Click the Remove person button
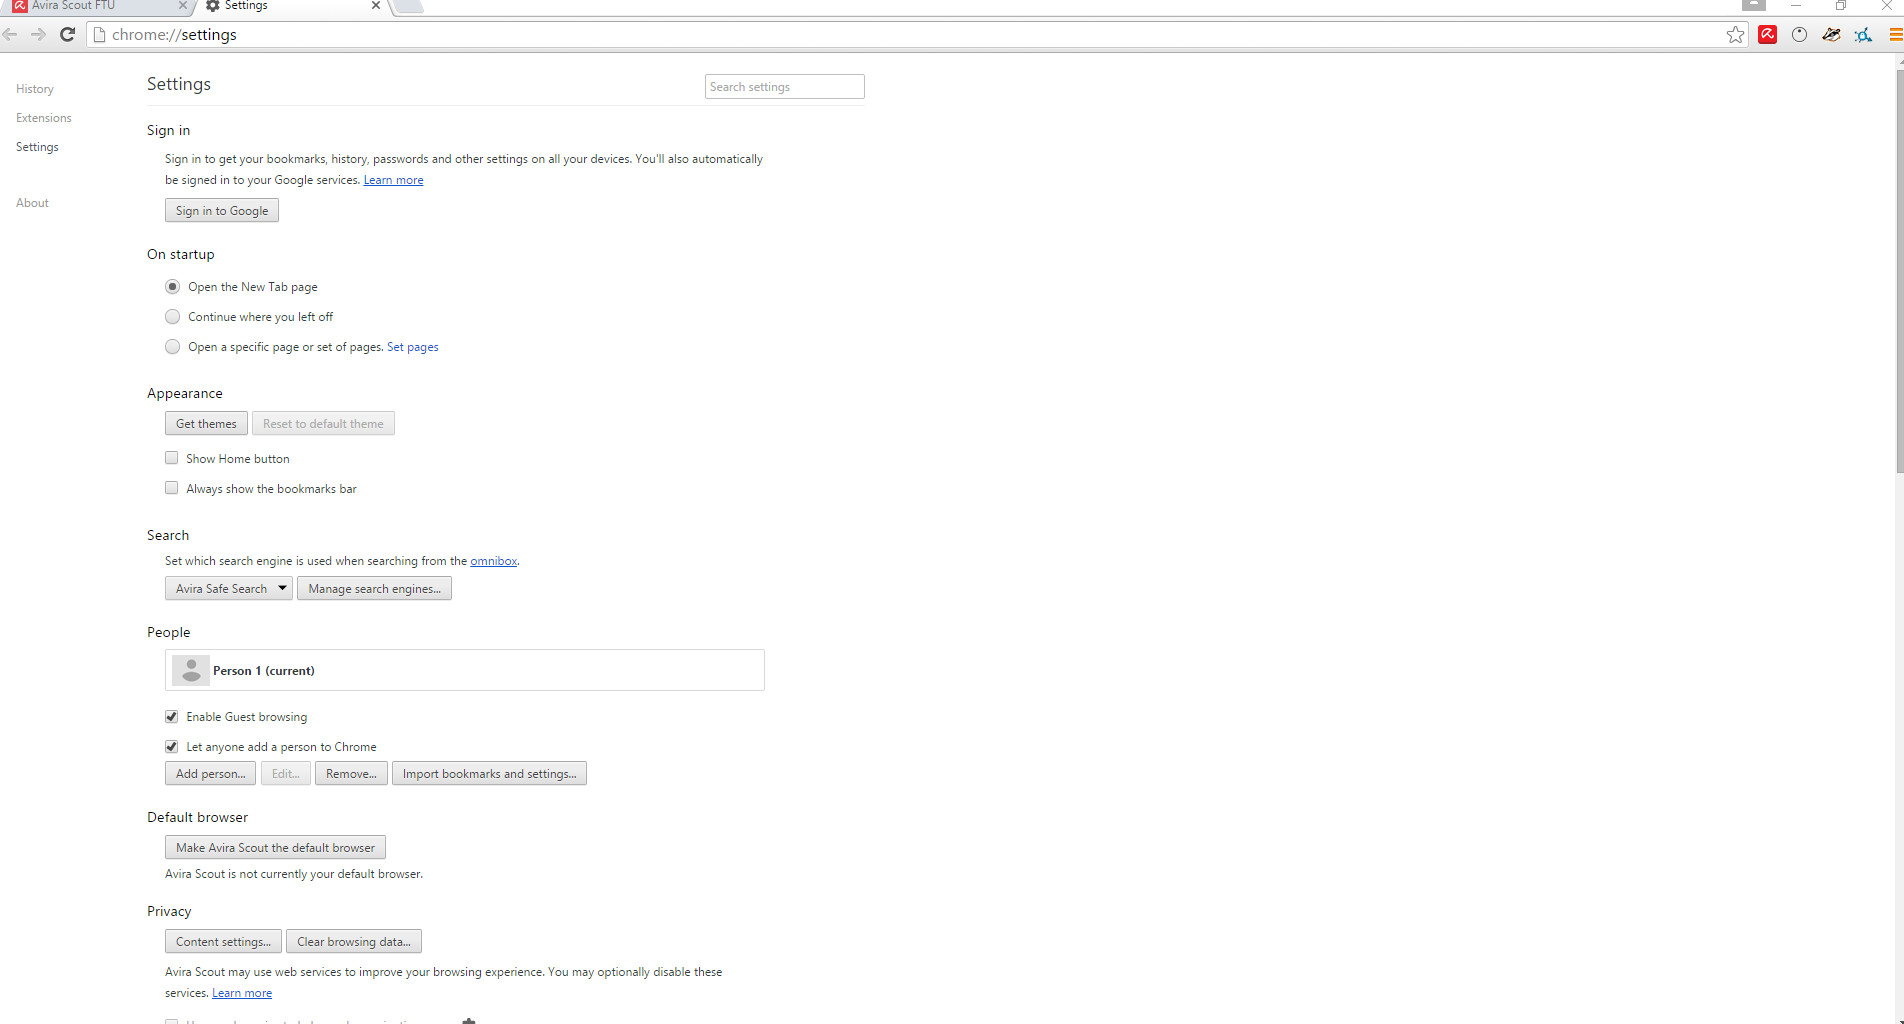The height and width of the screenshot is (1024, 1904). [x=351, y=774]
